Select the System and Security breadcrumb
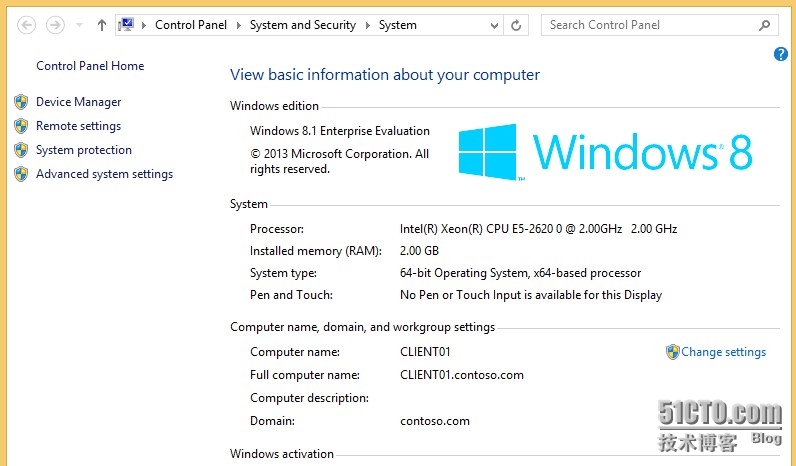The width and height of the screenshot is (796, 466). click(x=303, y=25)
